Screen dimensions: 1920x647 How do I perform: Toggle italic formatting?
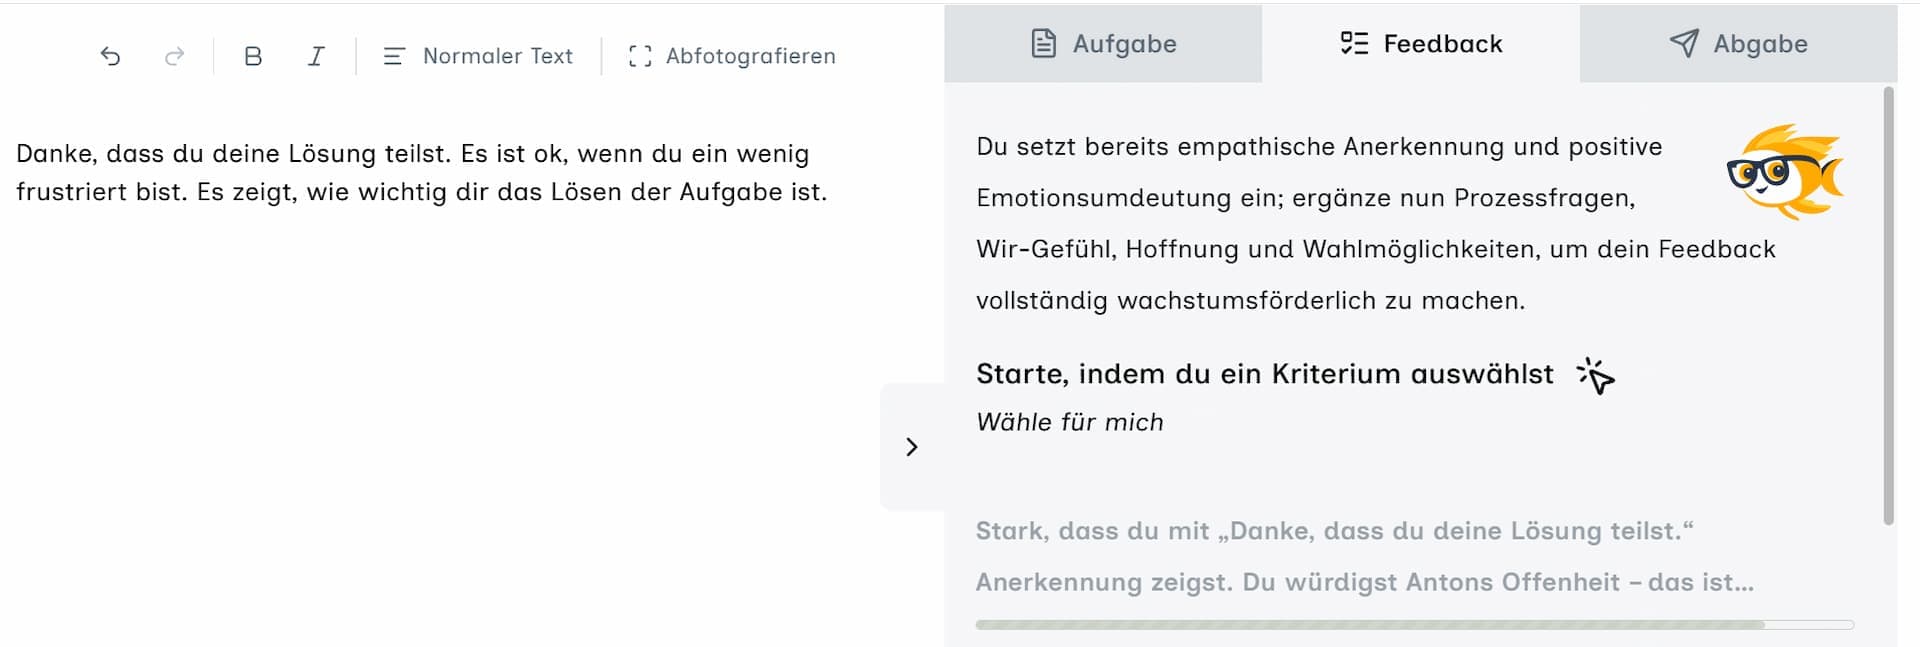pyautogui.click(x=316, y=56)
